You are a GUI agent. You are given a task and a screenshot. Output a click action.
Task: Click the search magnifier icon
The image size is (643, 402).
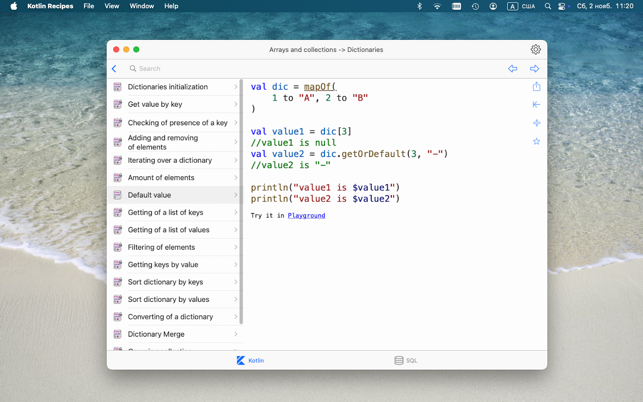(x=133, y=69)
